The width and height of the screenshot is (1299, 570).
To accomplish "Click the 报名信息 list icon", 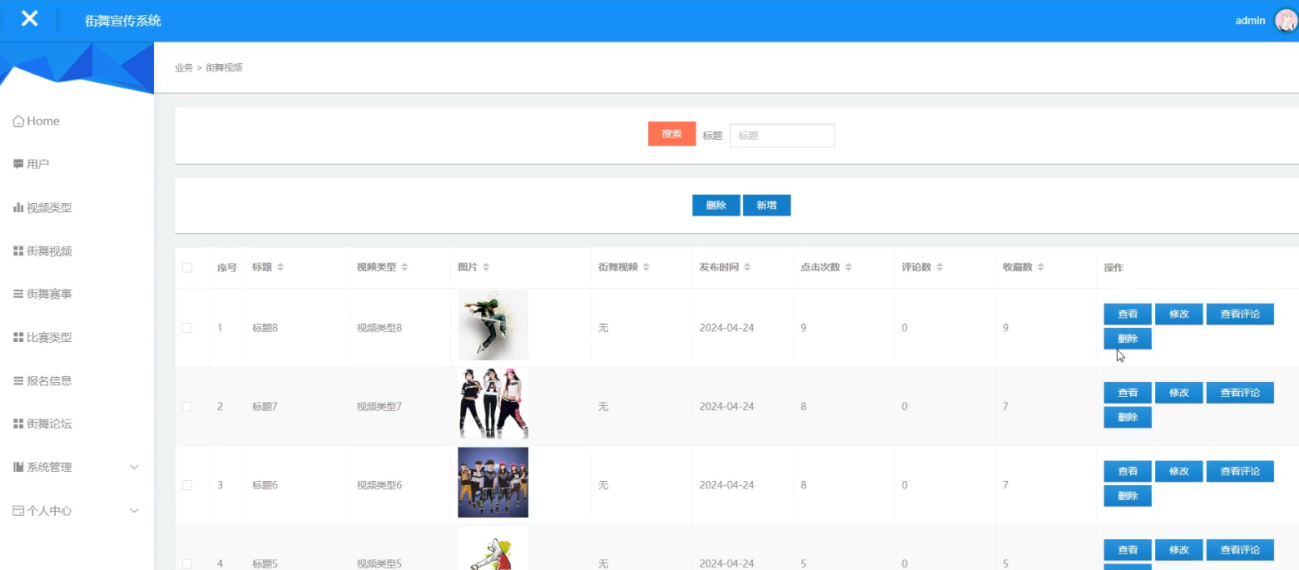I will [18, 381].
